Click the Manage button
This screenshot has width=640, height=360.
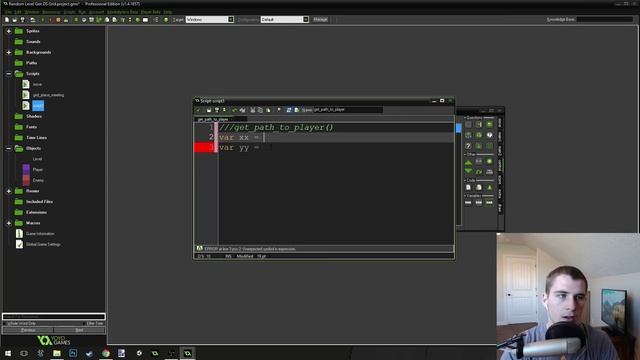tap(320, 19)
